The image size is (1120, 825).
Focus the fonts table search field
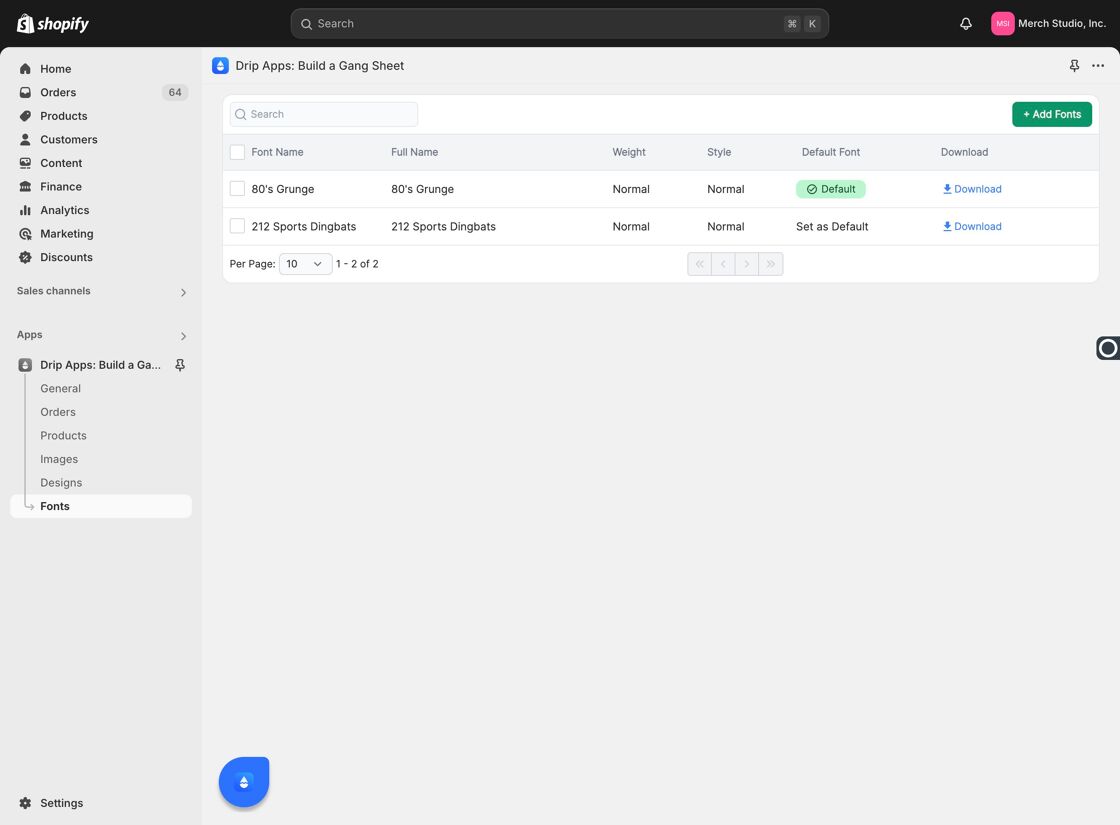point(324,114)
